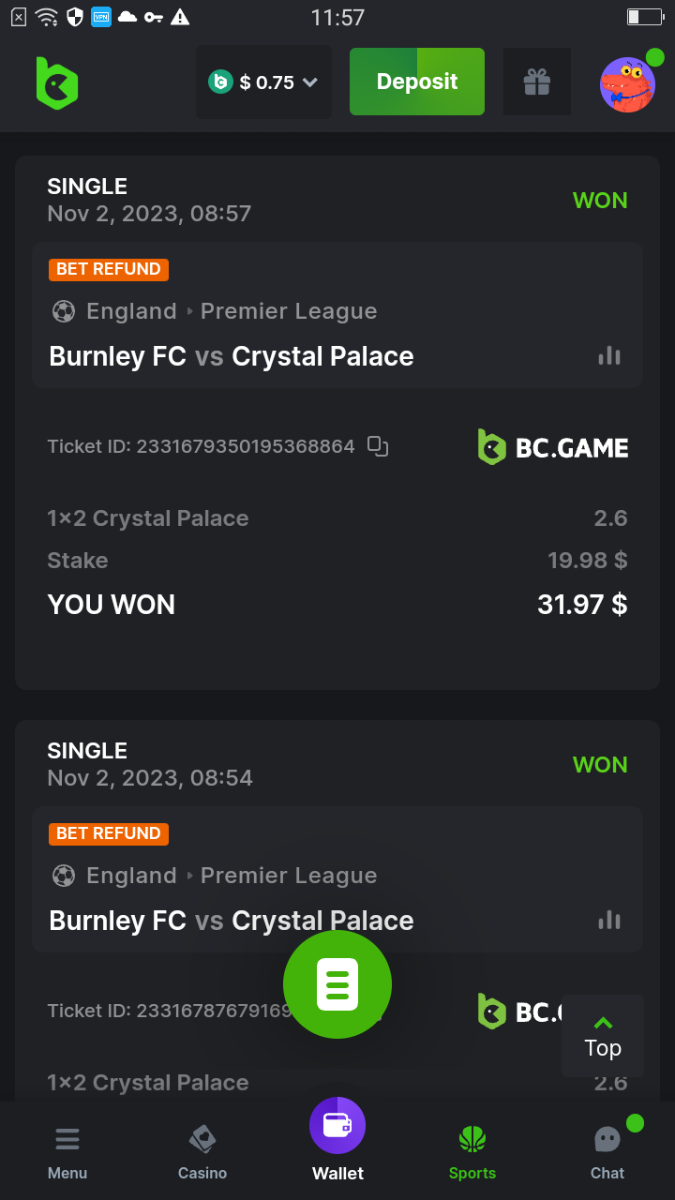Image resolution: width=675 pixels, height=1200 pixels.
Task: Open the crocodile profile avatar
Action: point(627,84)
